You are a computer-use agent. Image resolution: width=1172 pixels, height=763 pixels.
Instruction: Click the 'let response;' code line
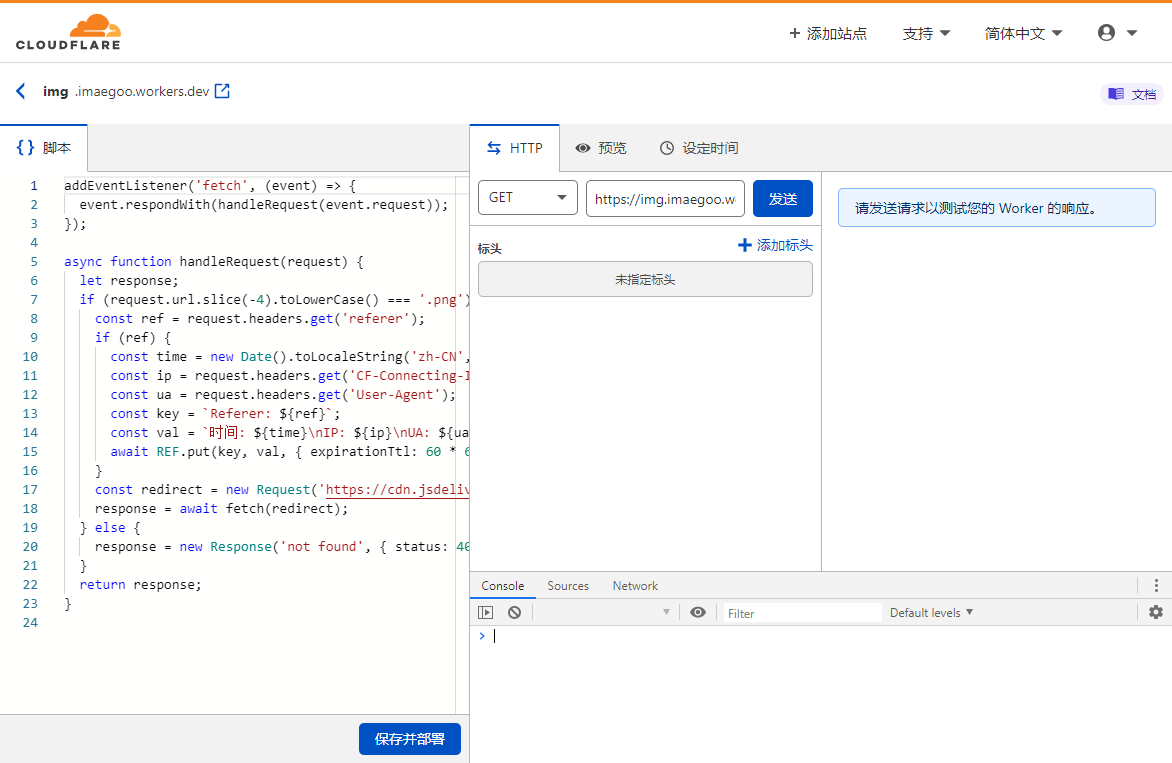coord(129,280)
